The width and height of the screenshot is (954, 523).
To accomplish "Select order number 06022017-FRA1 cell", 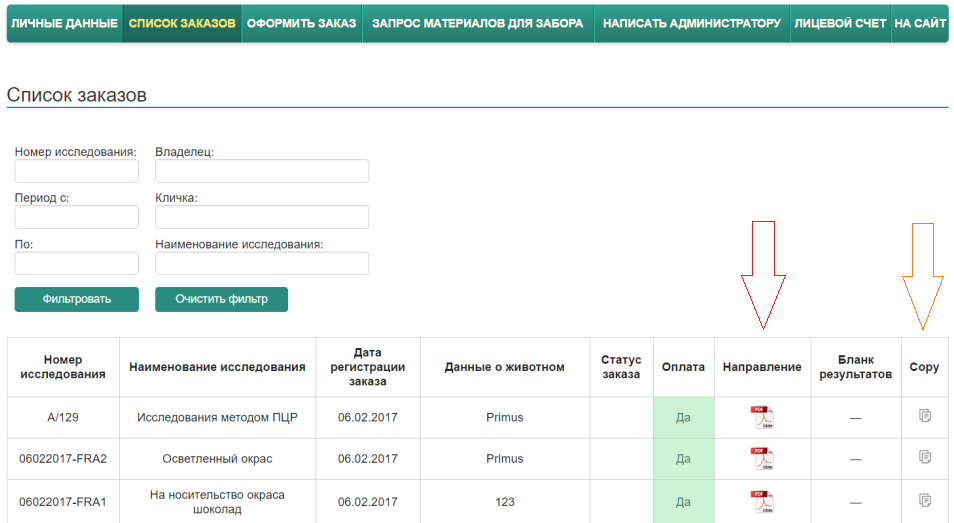I will click(63, 502).
